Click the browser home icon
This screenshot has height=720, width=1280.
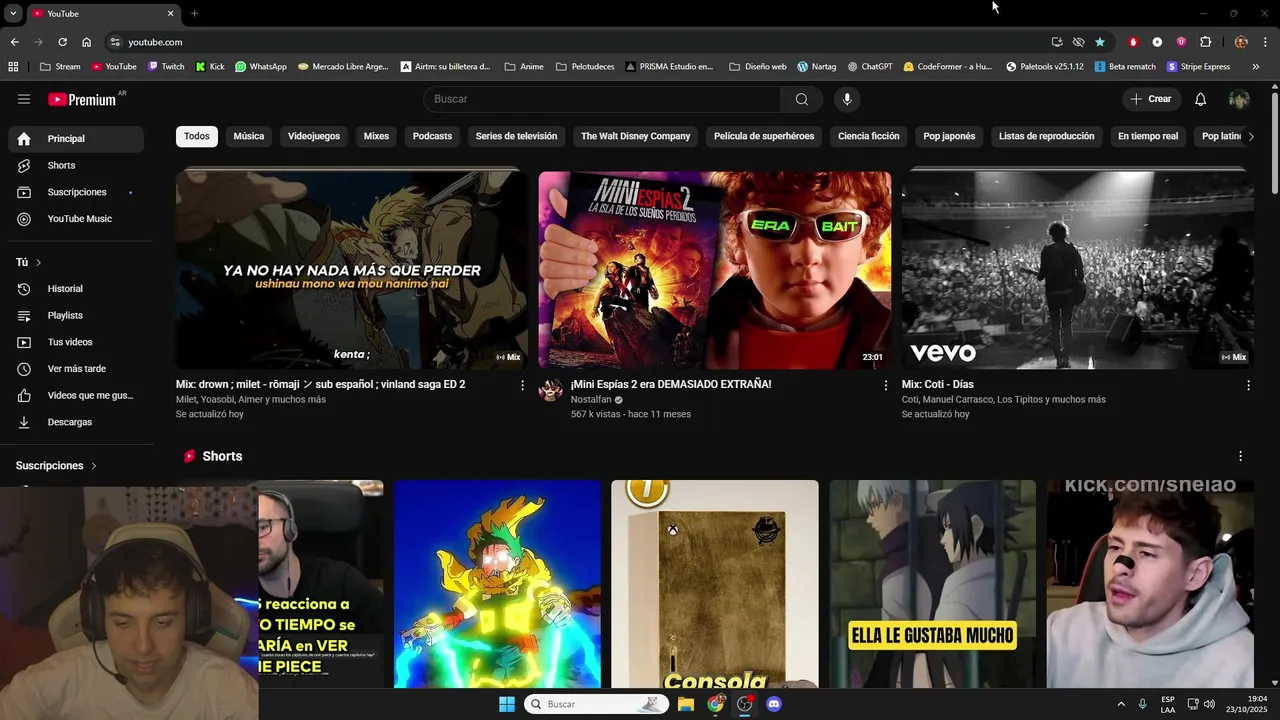click(87, 42)
